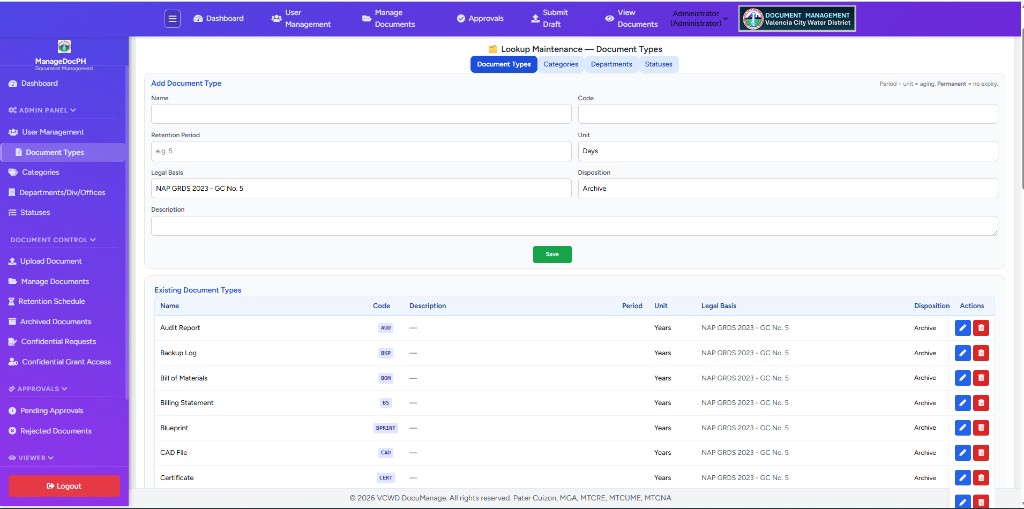The width and height of the screenshot is (1024, 509).
Task: Edit the Blueprint document type
Action: click(963, 428)
